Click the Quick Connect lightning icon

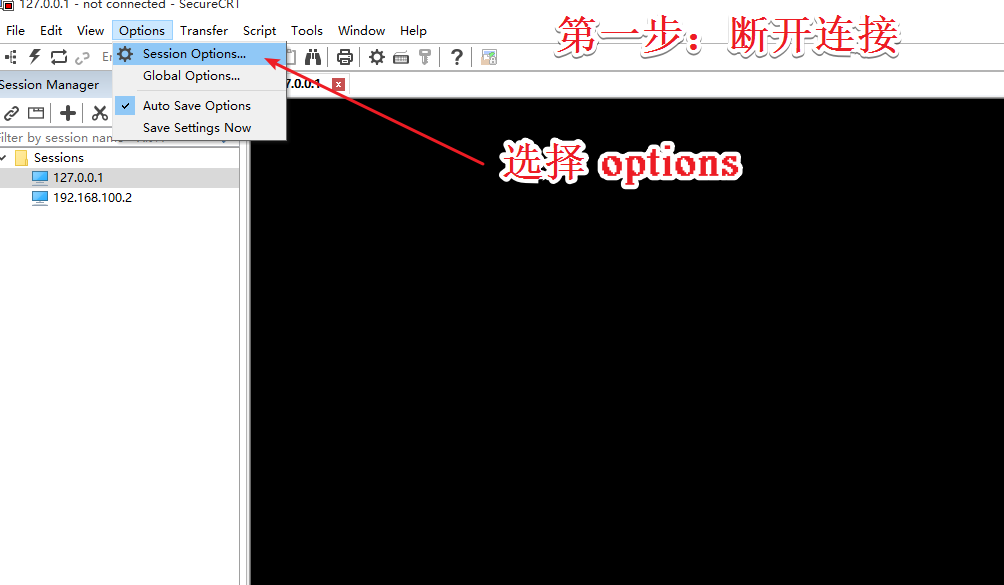click(35, 57)
